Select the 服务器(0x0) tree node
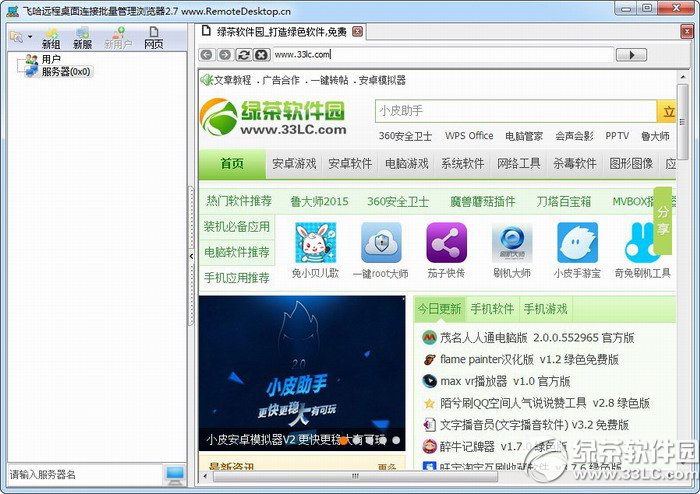This screenshot has height=494, width=700. point(66,71)
